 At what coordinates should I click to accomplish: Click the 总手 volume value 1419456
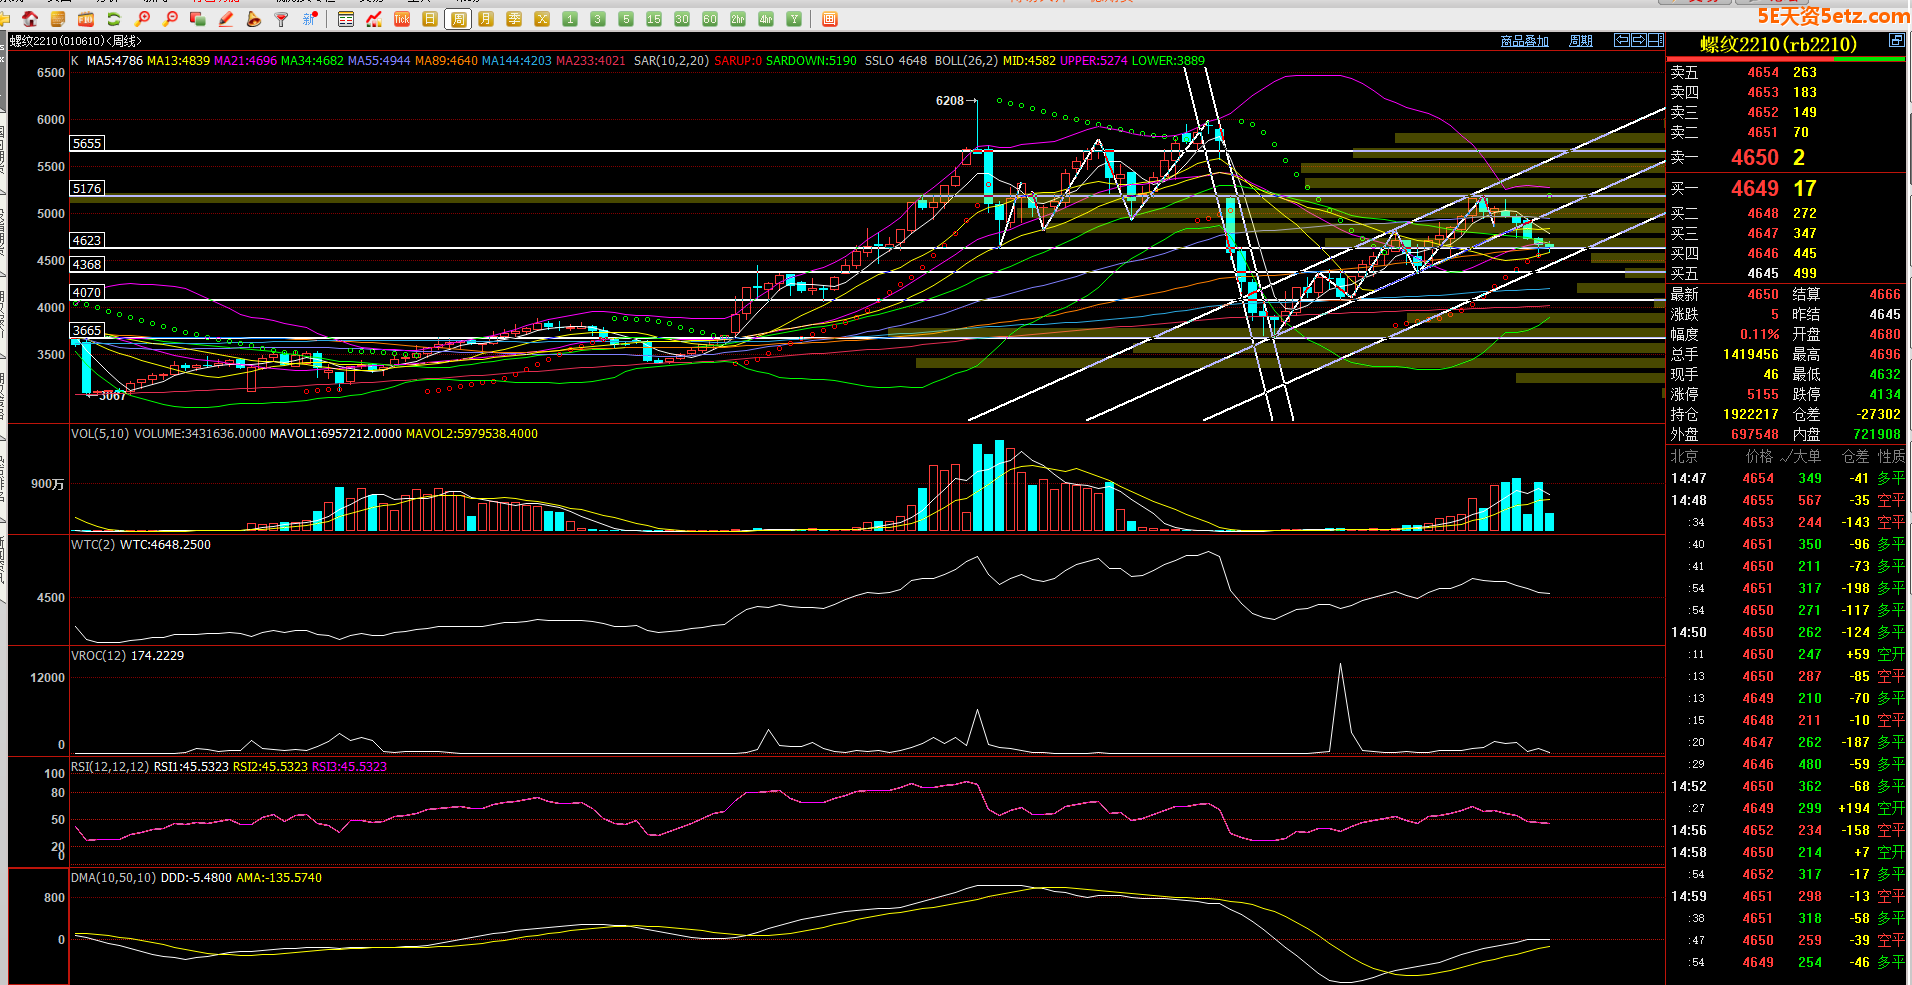click(x=1751, y=354)
